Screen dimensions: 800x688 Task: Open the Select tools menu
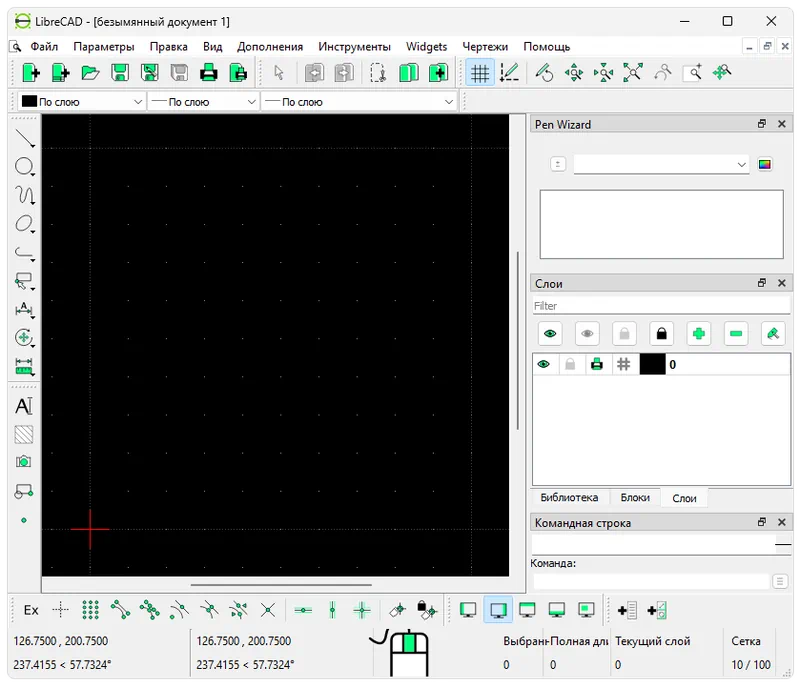click(24, 281)
